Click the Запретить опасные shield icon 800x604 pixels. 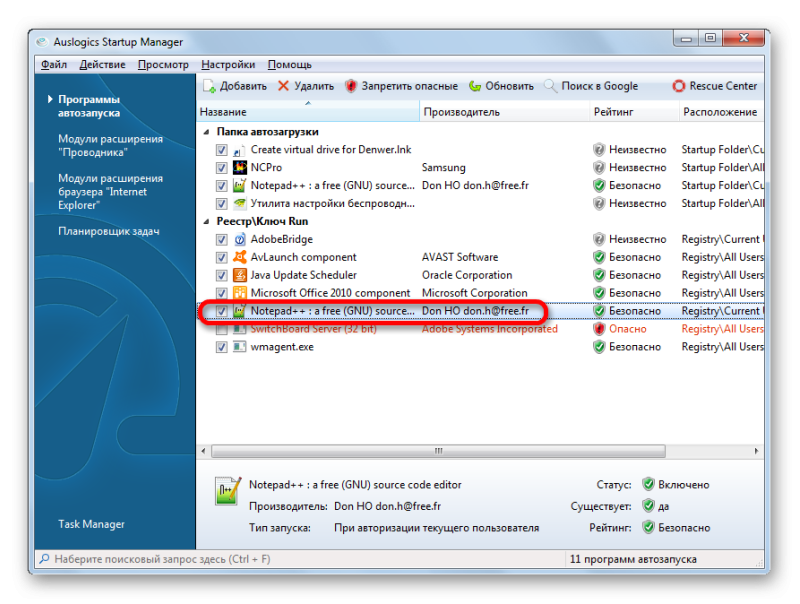[x=351, y=86]
